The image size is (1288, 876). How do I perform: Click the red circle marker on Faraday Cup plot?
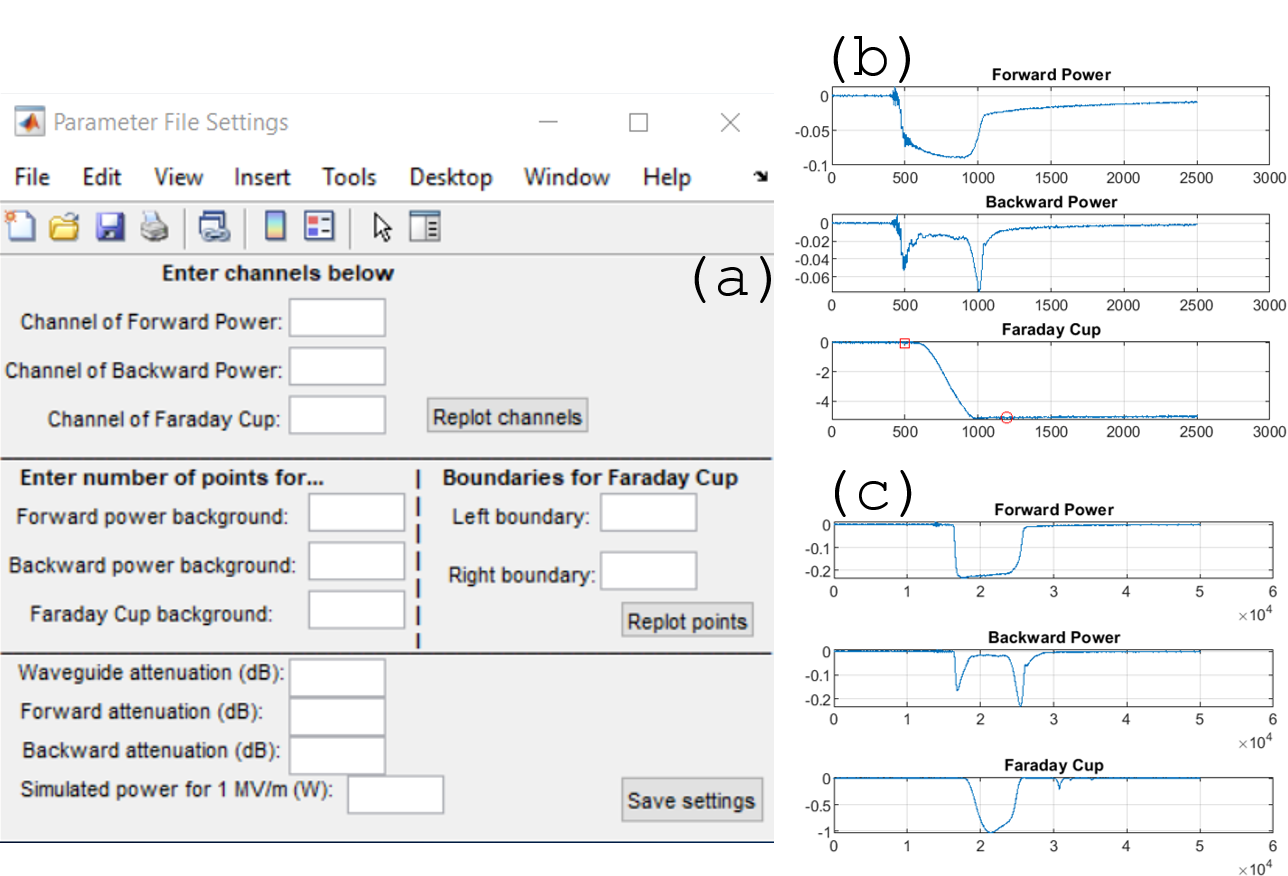tap(1007, 417)
